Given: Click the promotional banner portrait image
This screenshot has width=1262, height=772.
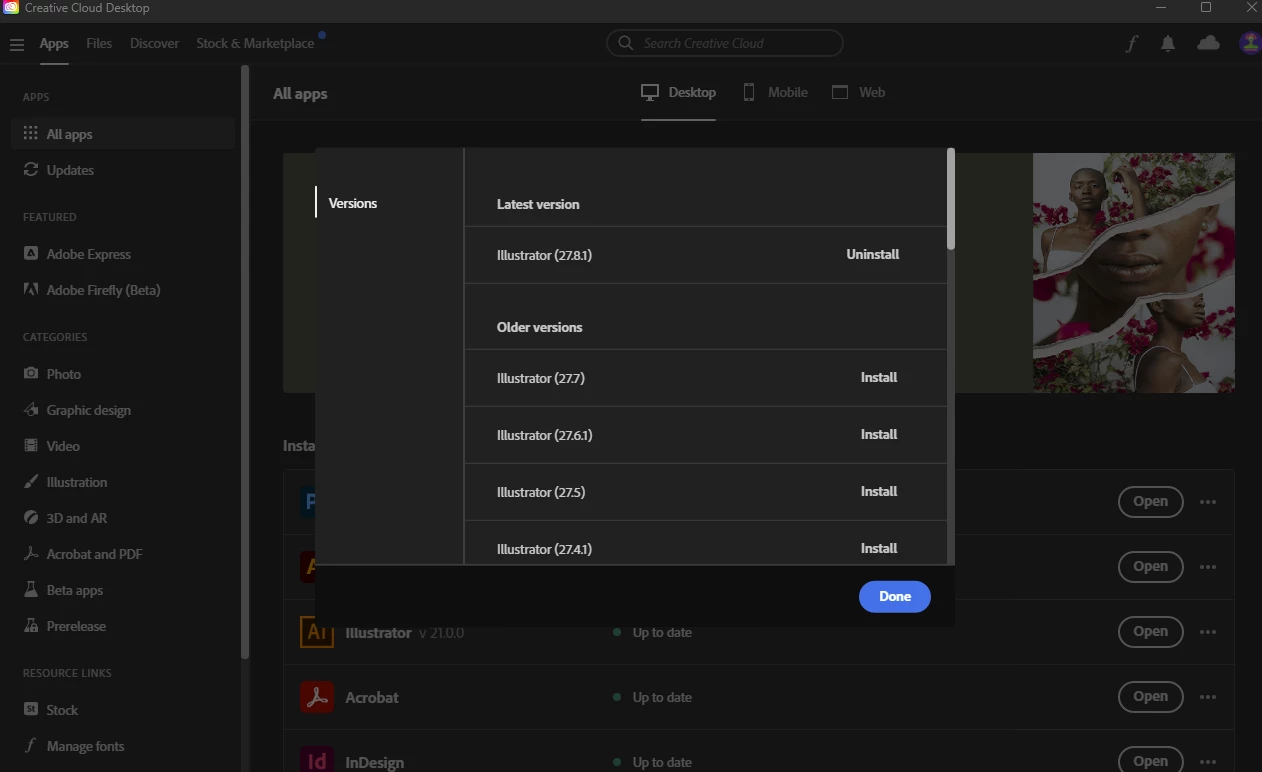Looking at the screenshot, I should [1134, 272].
